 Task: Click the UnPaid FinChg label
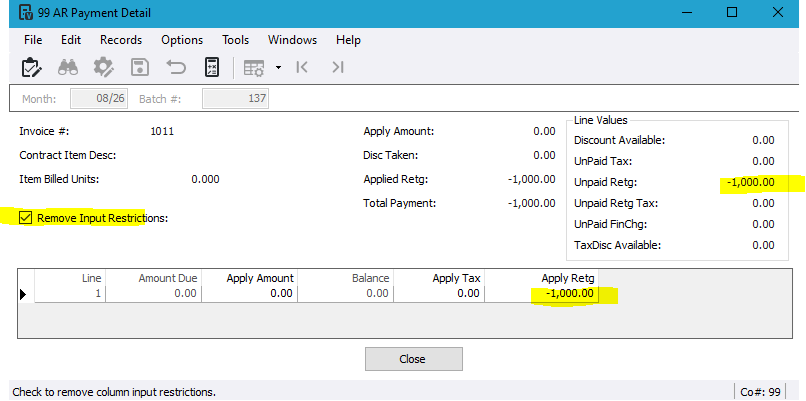(x=610, y=224)
